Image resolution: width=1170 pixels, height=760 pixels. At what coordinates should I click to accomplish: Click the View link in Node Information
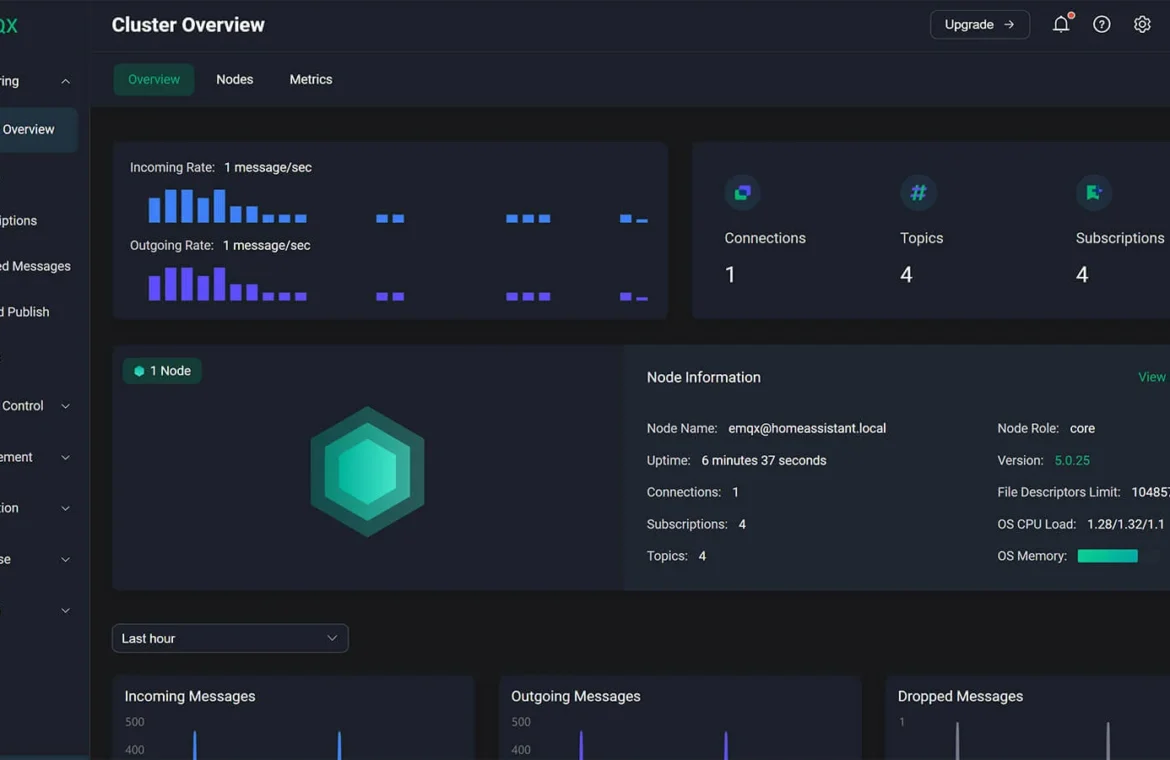click(x=1151, y=377)
